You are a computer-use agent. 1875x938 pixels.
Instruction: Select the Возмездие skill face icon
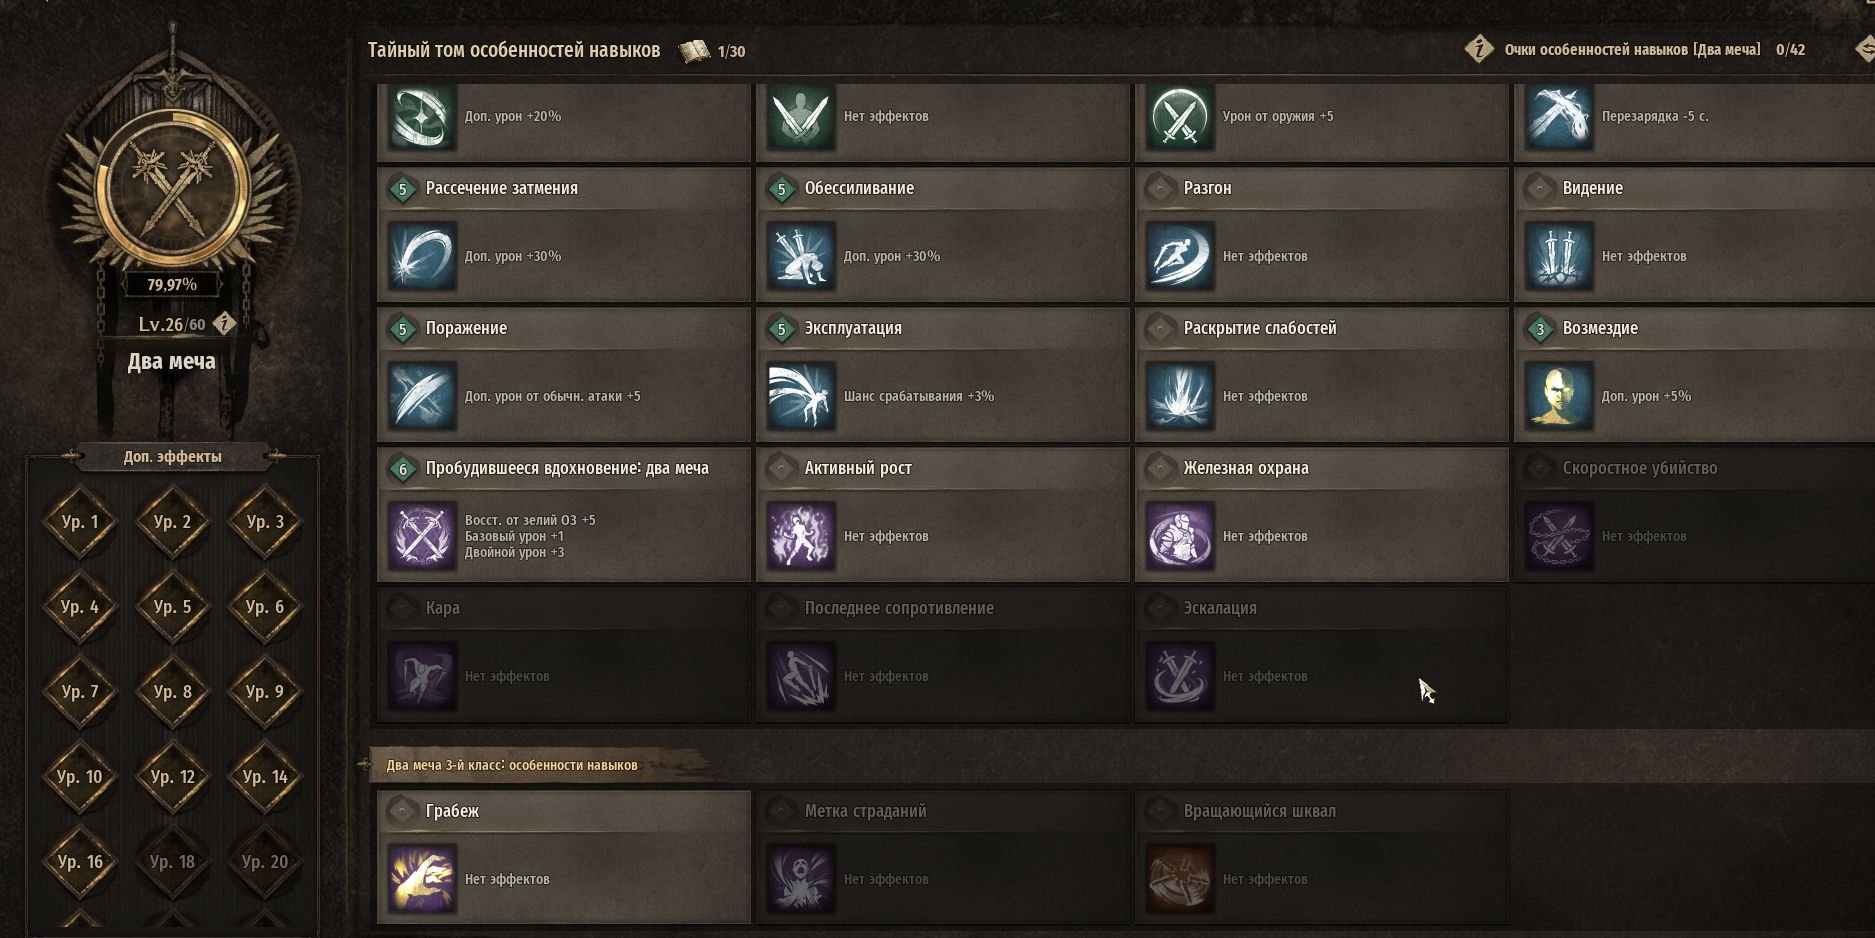(x=1558, y=396)
